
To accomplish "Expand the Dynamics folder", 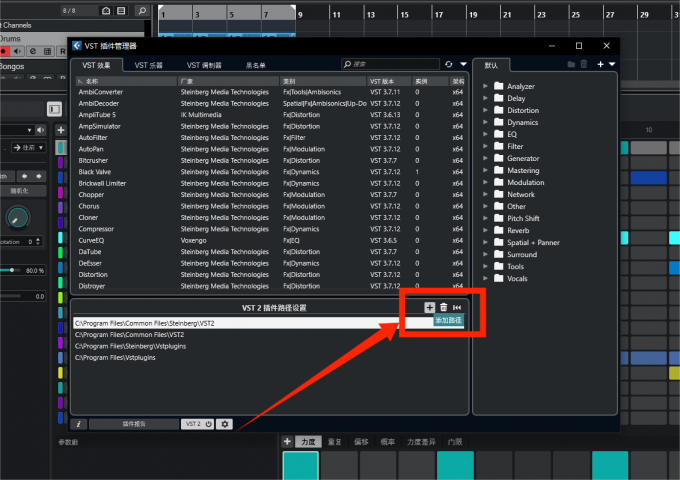I will pyautogui.click(x=485, y=122).
